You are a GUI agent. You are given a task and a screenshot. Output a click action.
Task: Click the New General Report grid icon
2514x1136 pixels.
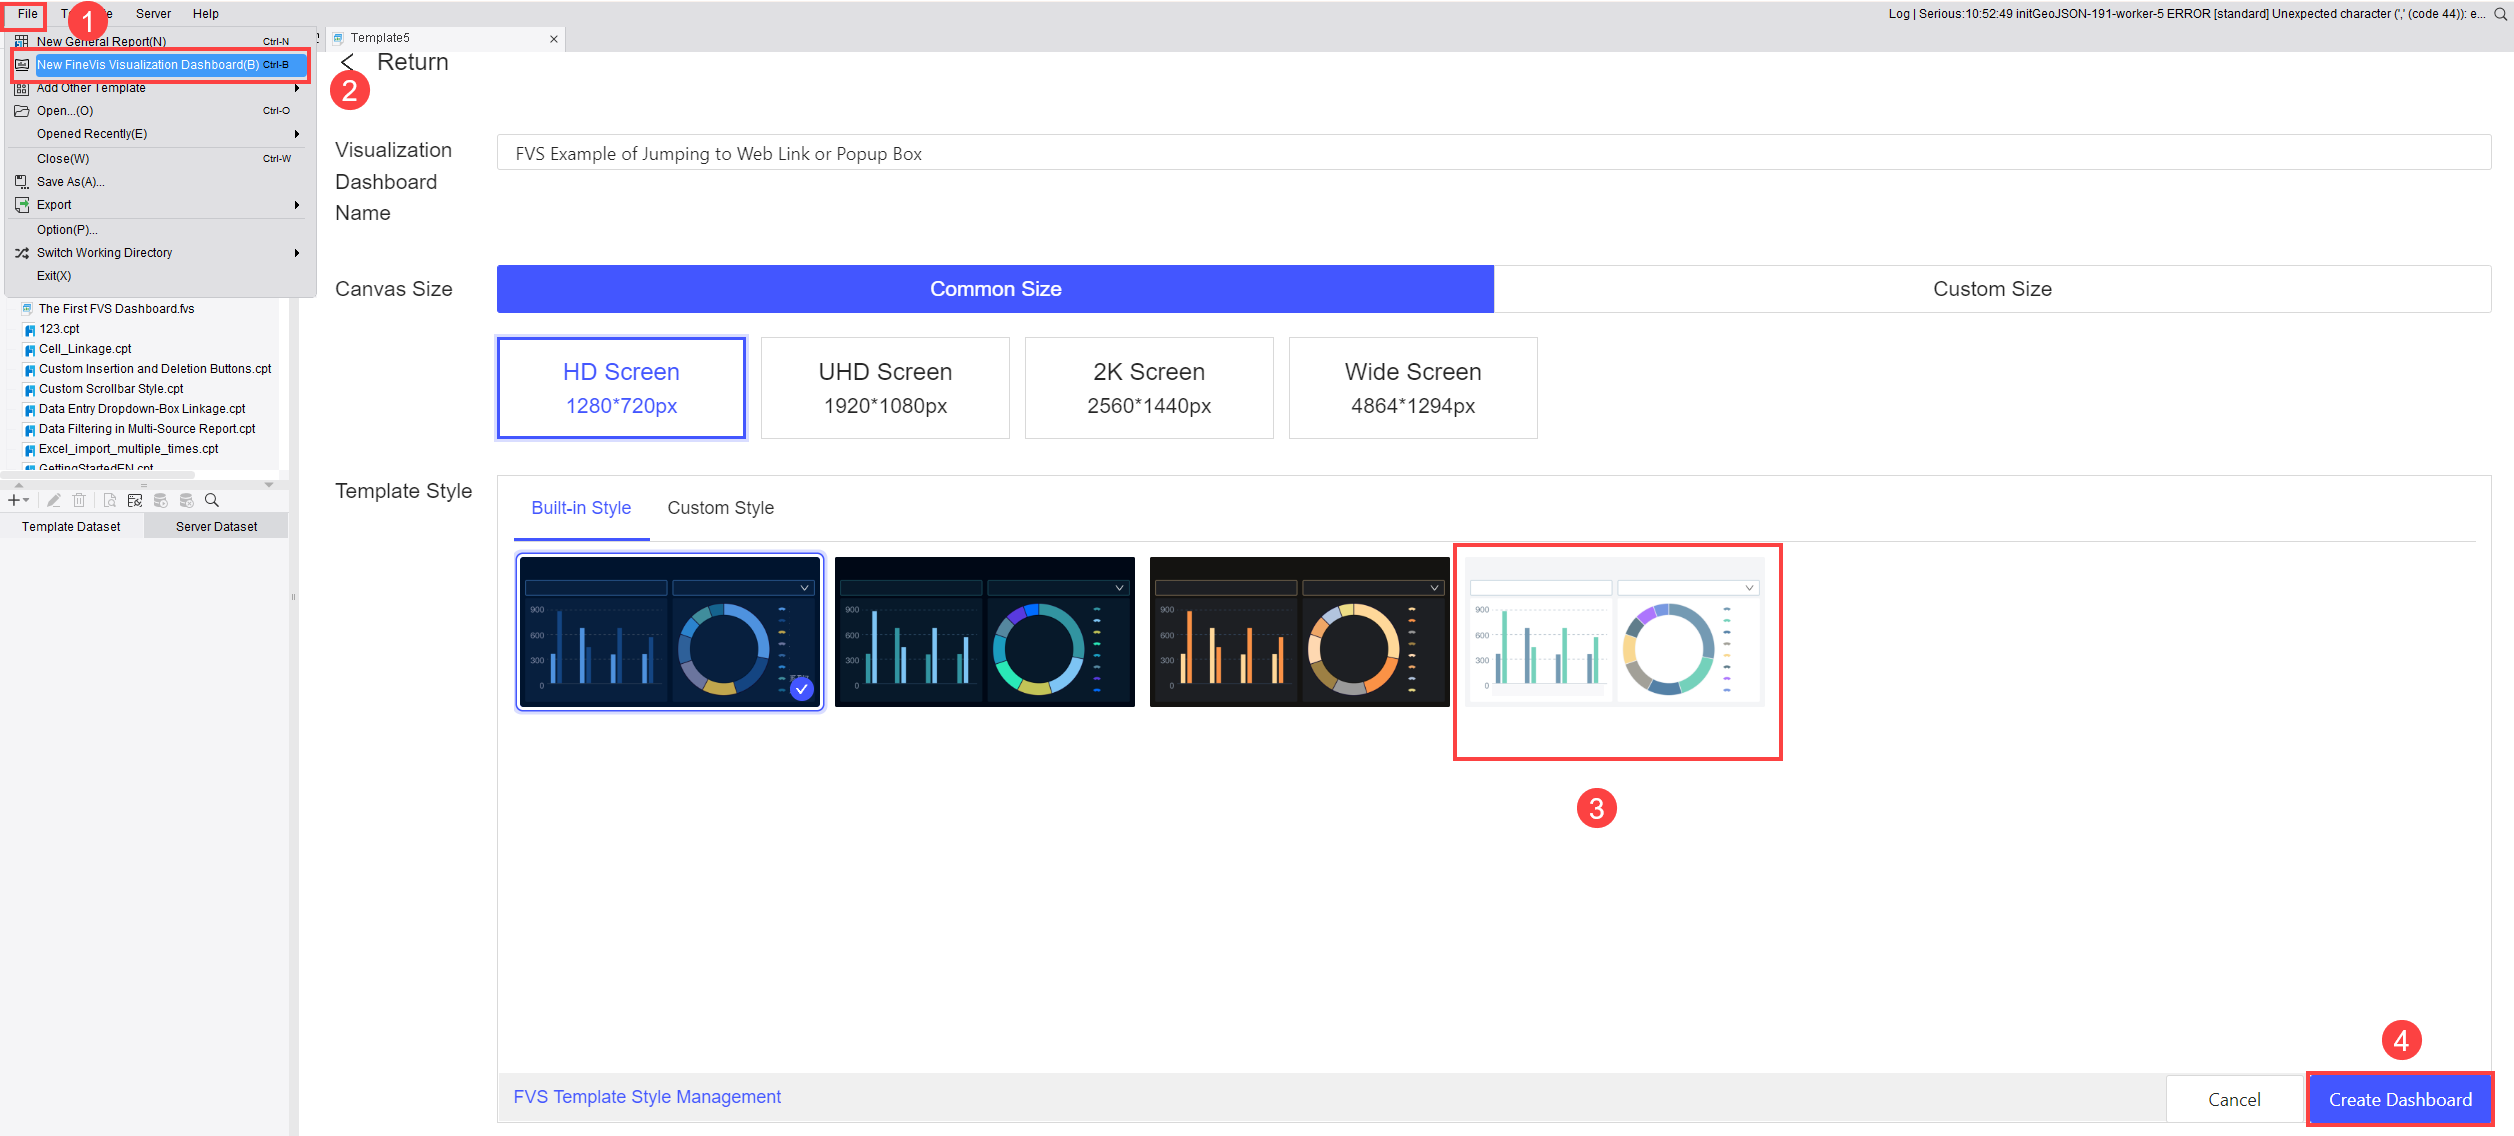coord(21,42)
